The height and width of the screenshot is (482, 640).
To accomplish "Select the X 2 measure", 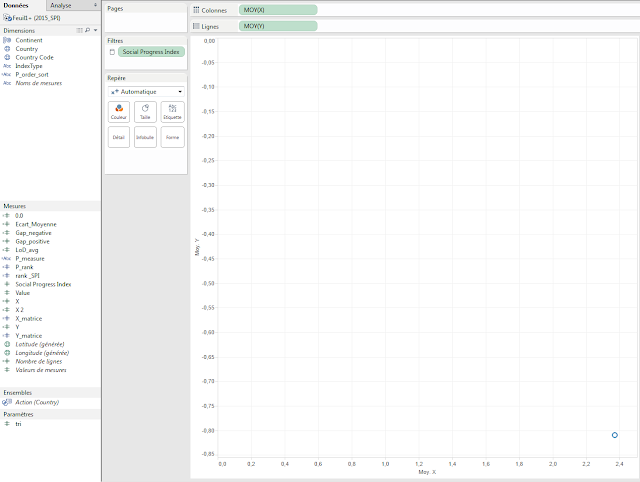I will [20, 310].
